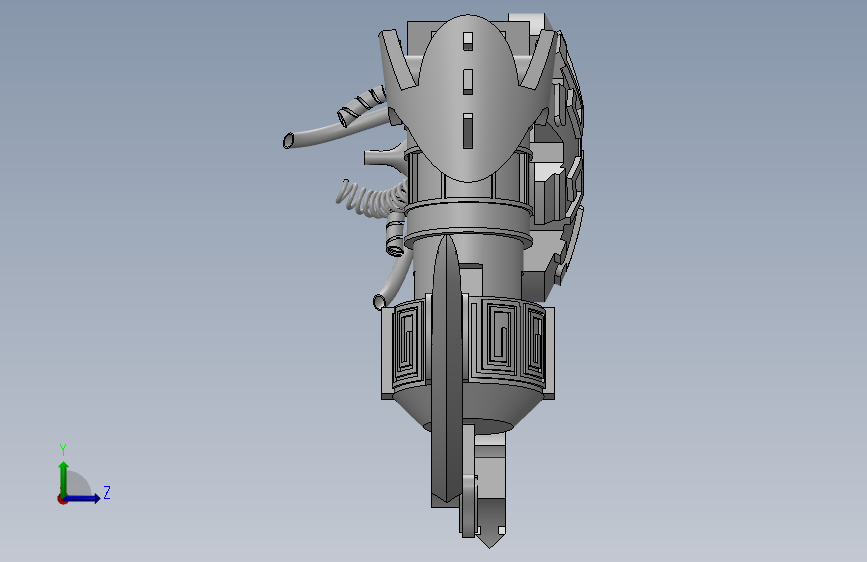Select the vertical blade fin on model front
Screen dimensions: 867x562
(x=447, y=368)
